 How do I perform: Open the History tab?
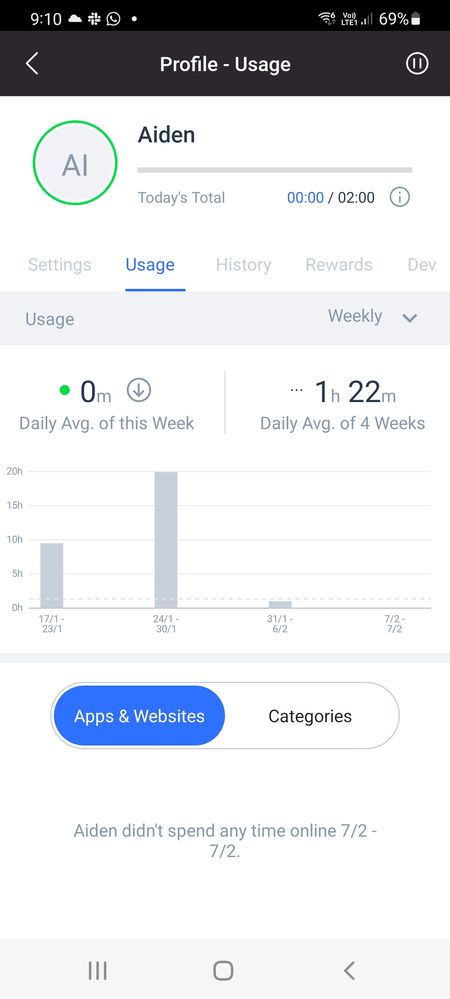[x=243, y=264]
